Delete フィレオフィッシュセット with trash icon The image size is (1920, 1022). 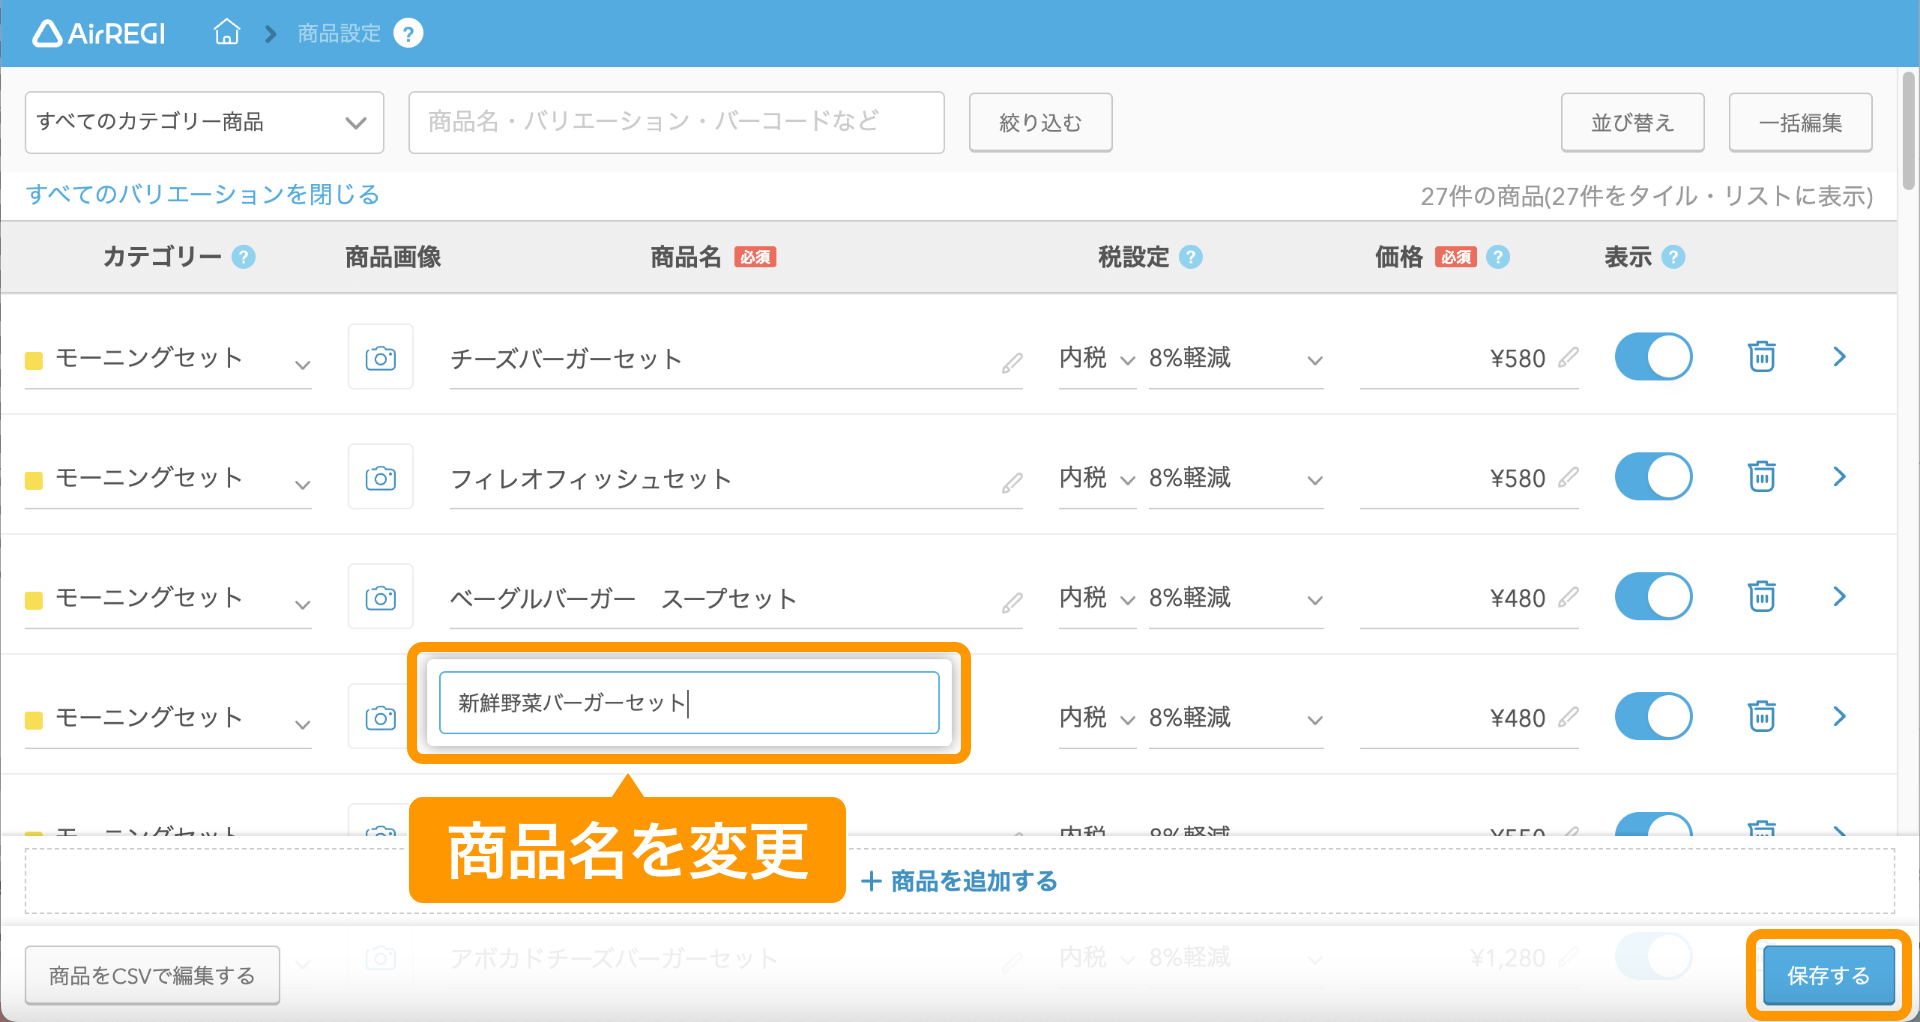1761,476
